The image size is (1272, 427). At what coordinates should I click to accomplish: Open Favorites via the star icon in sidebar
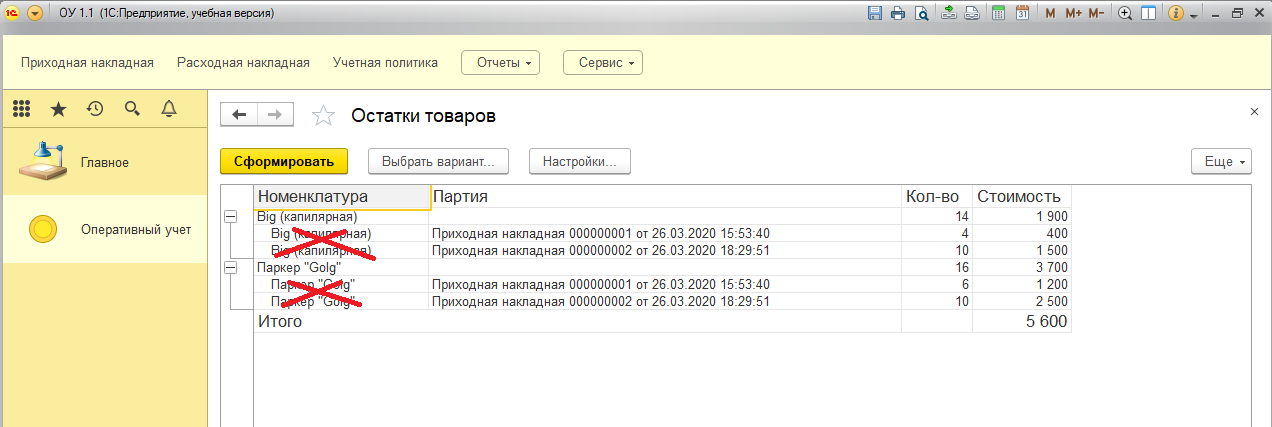coord(58,109)
